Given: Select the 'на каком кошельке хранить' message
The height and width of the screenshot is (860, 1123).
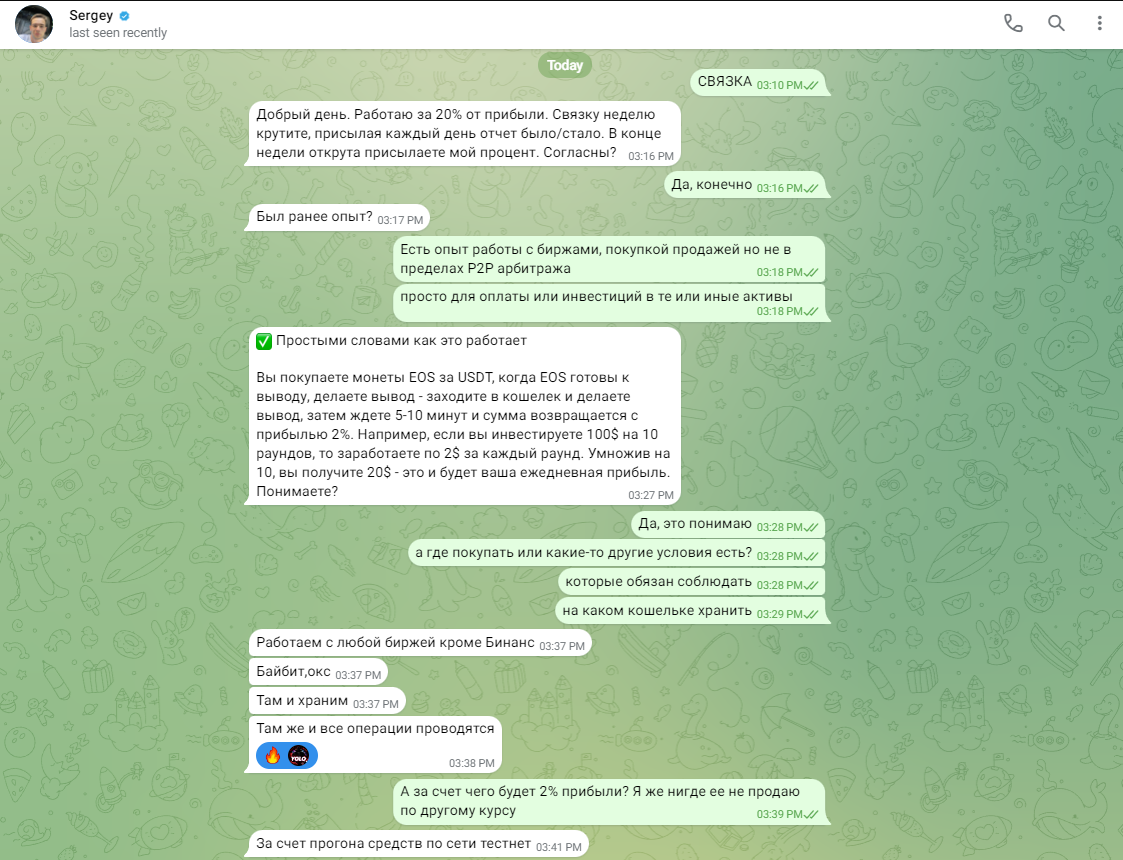Looking at the screenshot, I should 690,611.
